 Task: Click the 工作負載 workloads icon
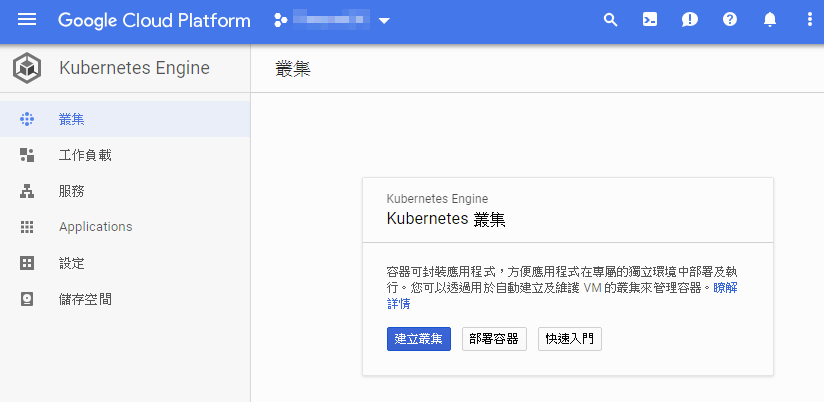click(27, 155)
